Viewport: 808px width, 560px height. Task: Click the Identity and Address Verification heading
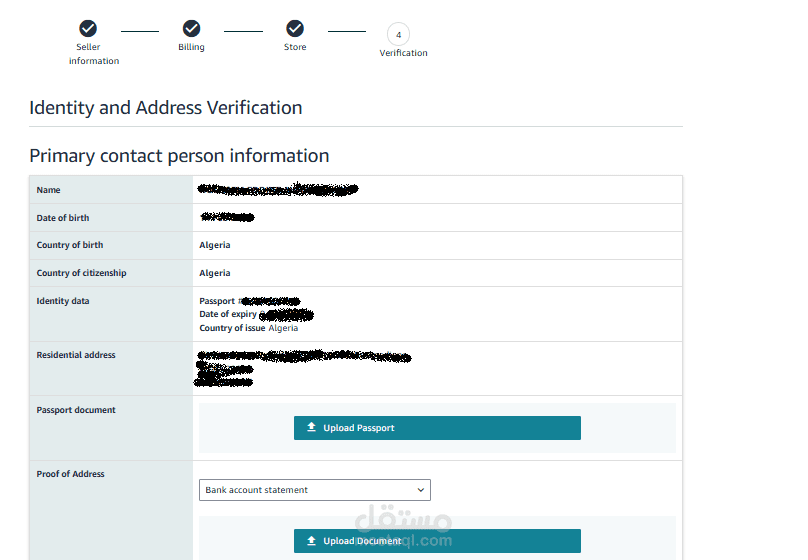166,108
